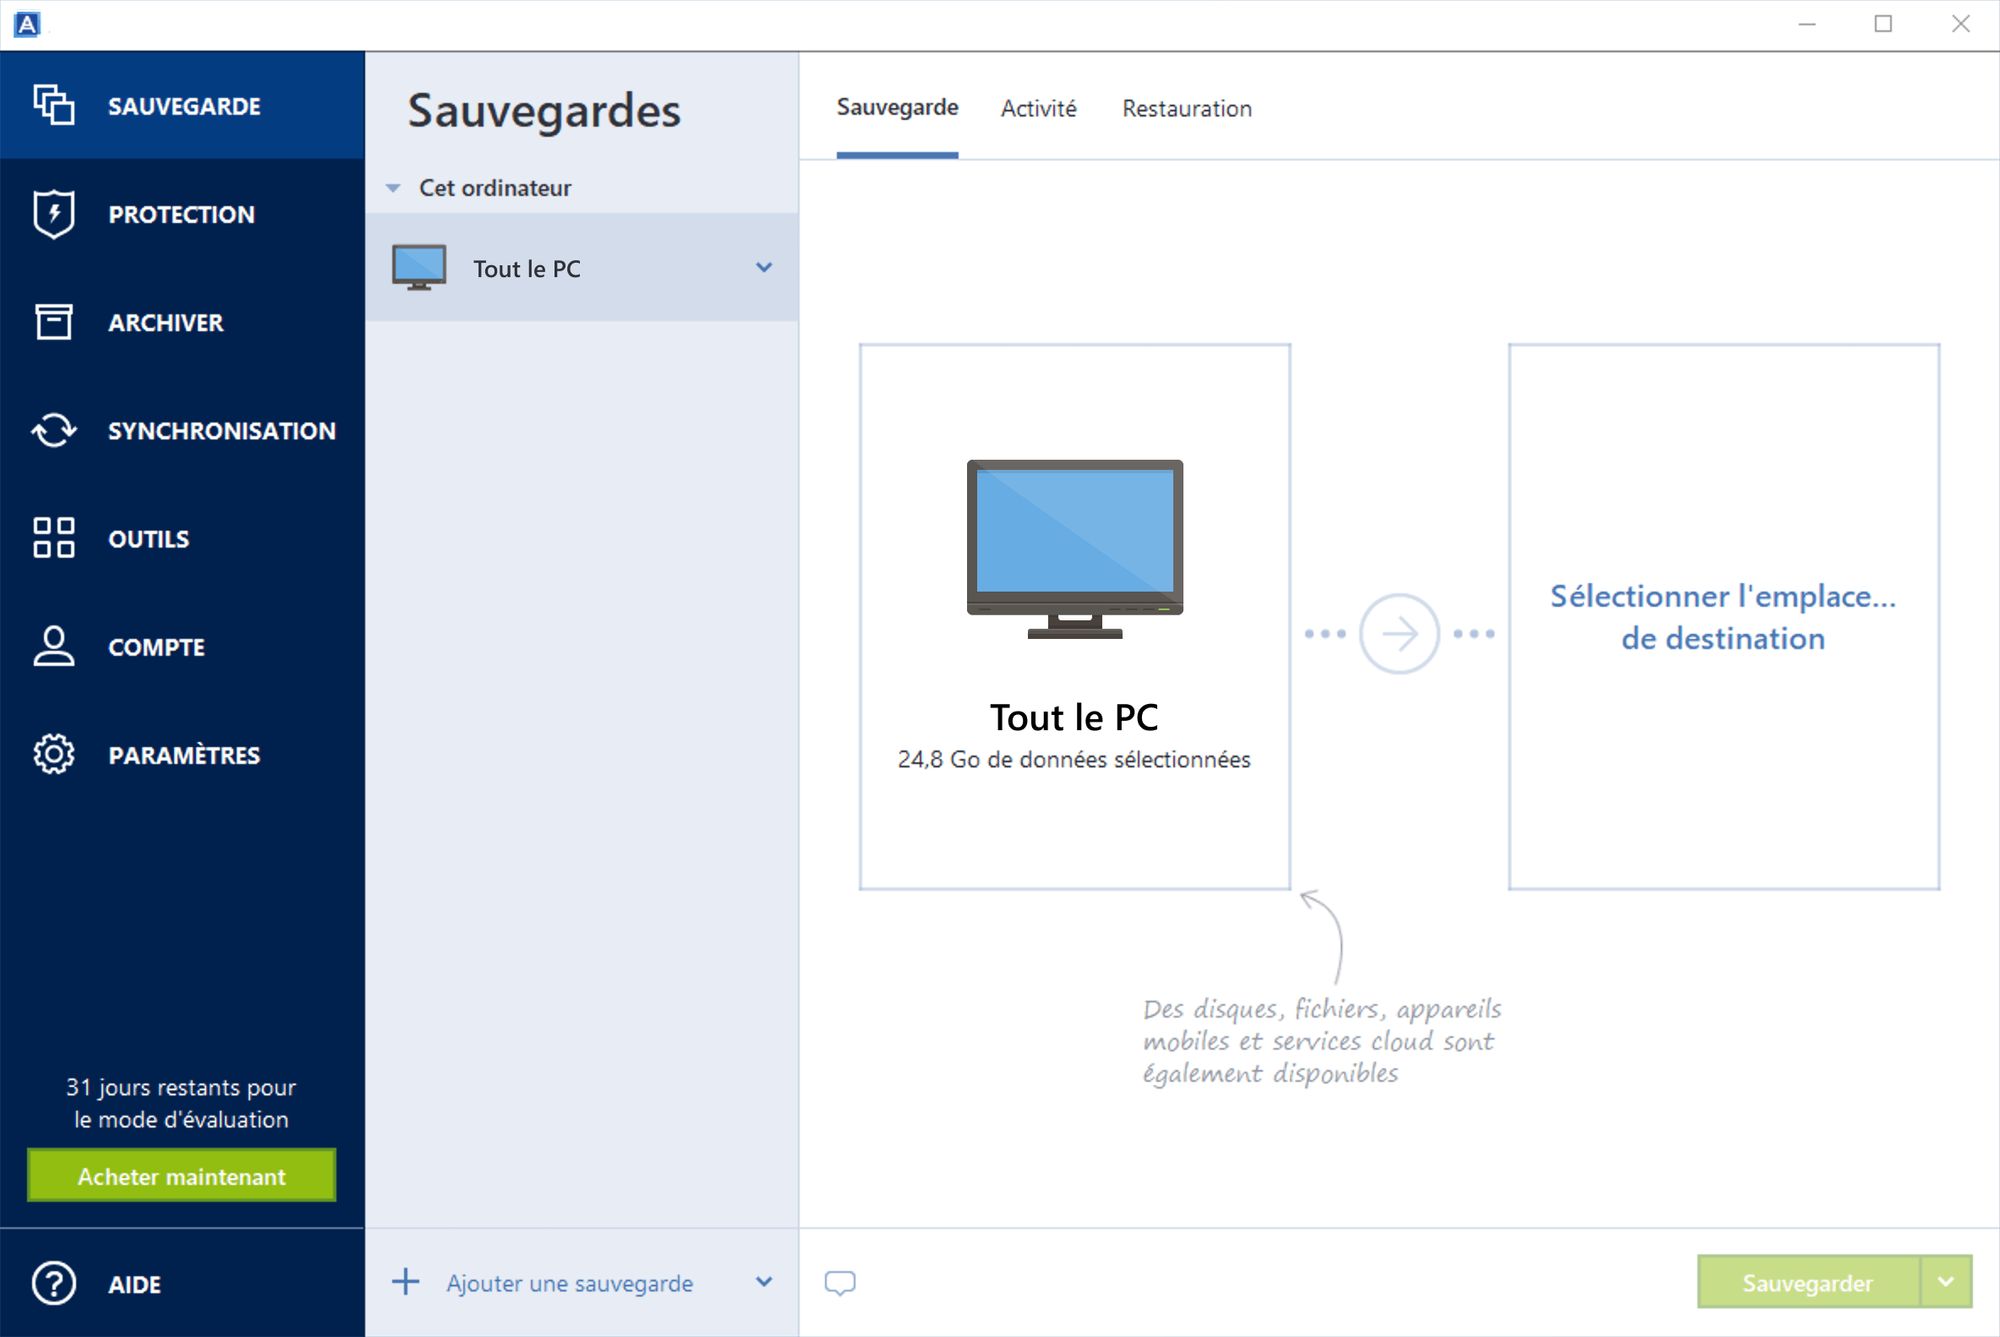Click the green Sauvegarder button
The image size is (2000, 1337).
(1808, 1282)
